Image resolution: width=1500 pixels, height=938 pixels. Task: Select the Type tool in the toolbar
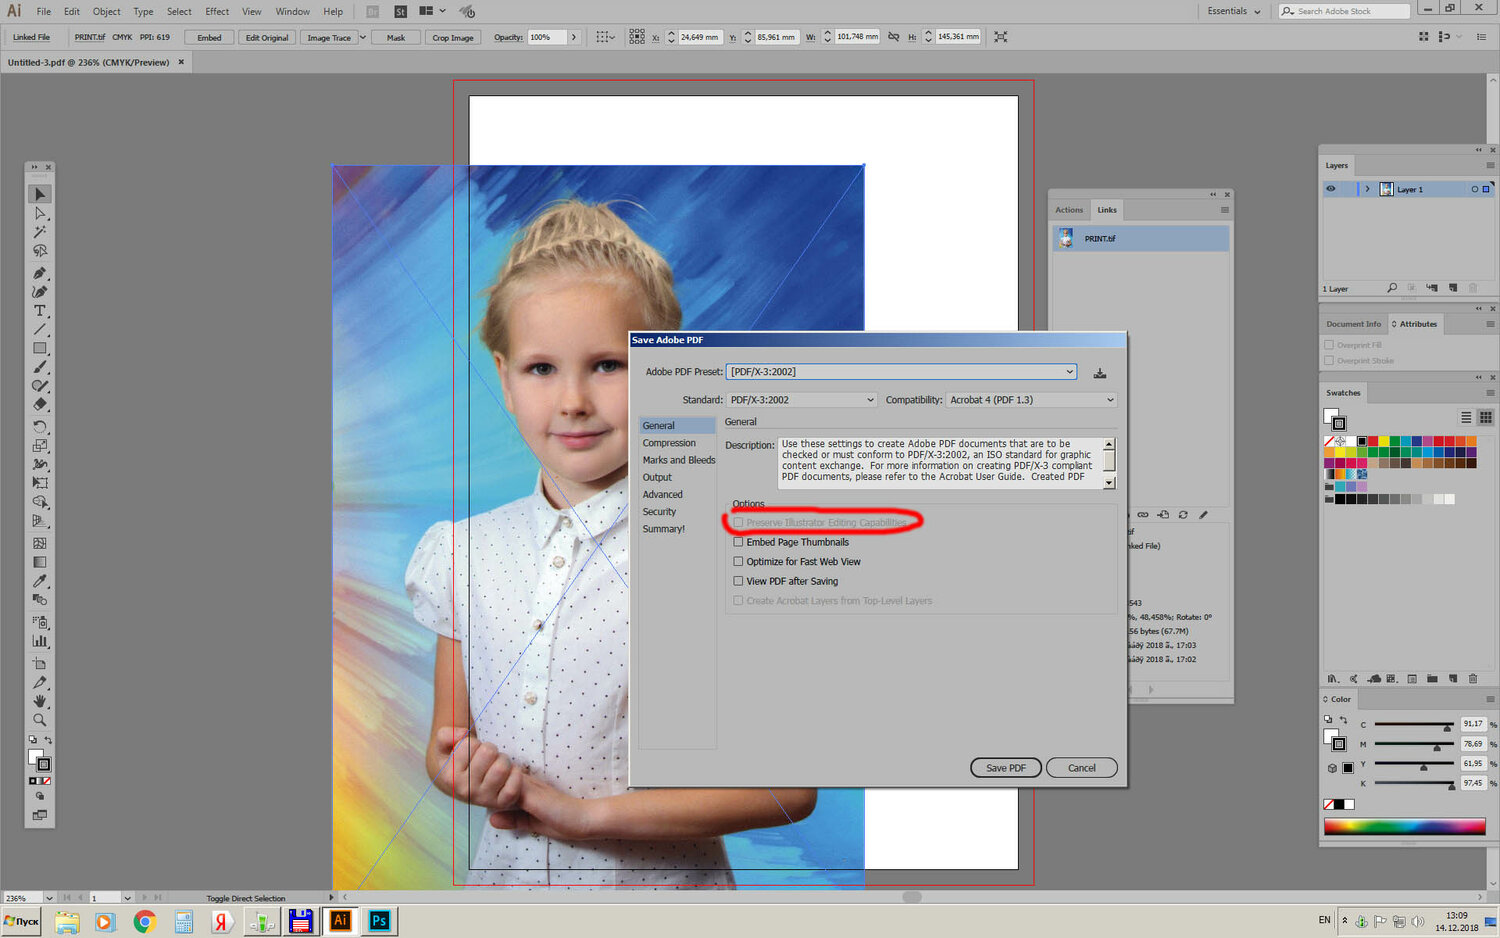coord(40,311)
